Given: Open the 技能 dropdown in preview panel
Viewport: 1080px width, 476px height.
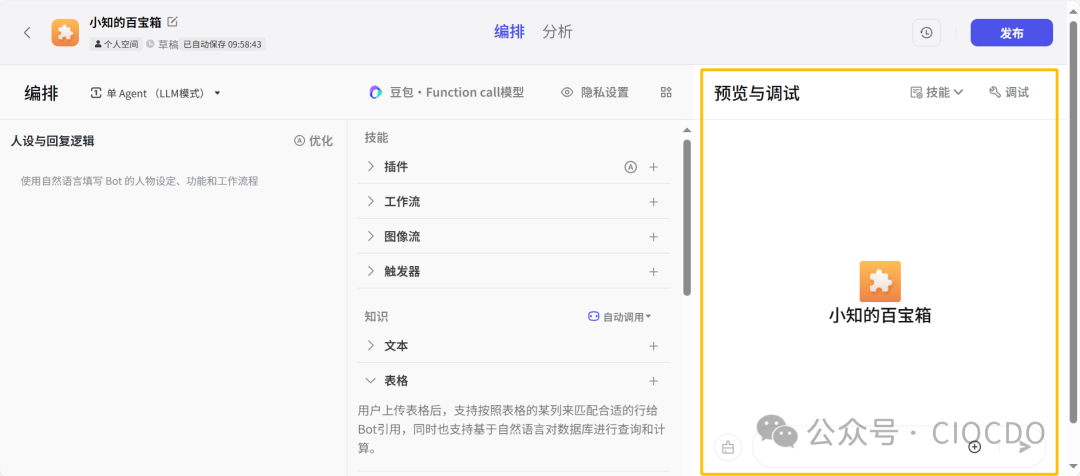Looking at the screenshot, I should point(937,92).
